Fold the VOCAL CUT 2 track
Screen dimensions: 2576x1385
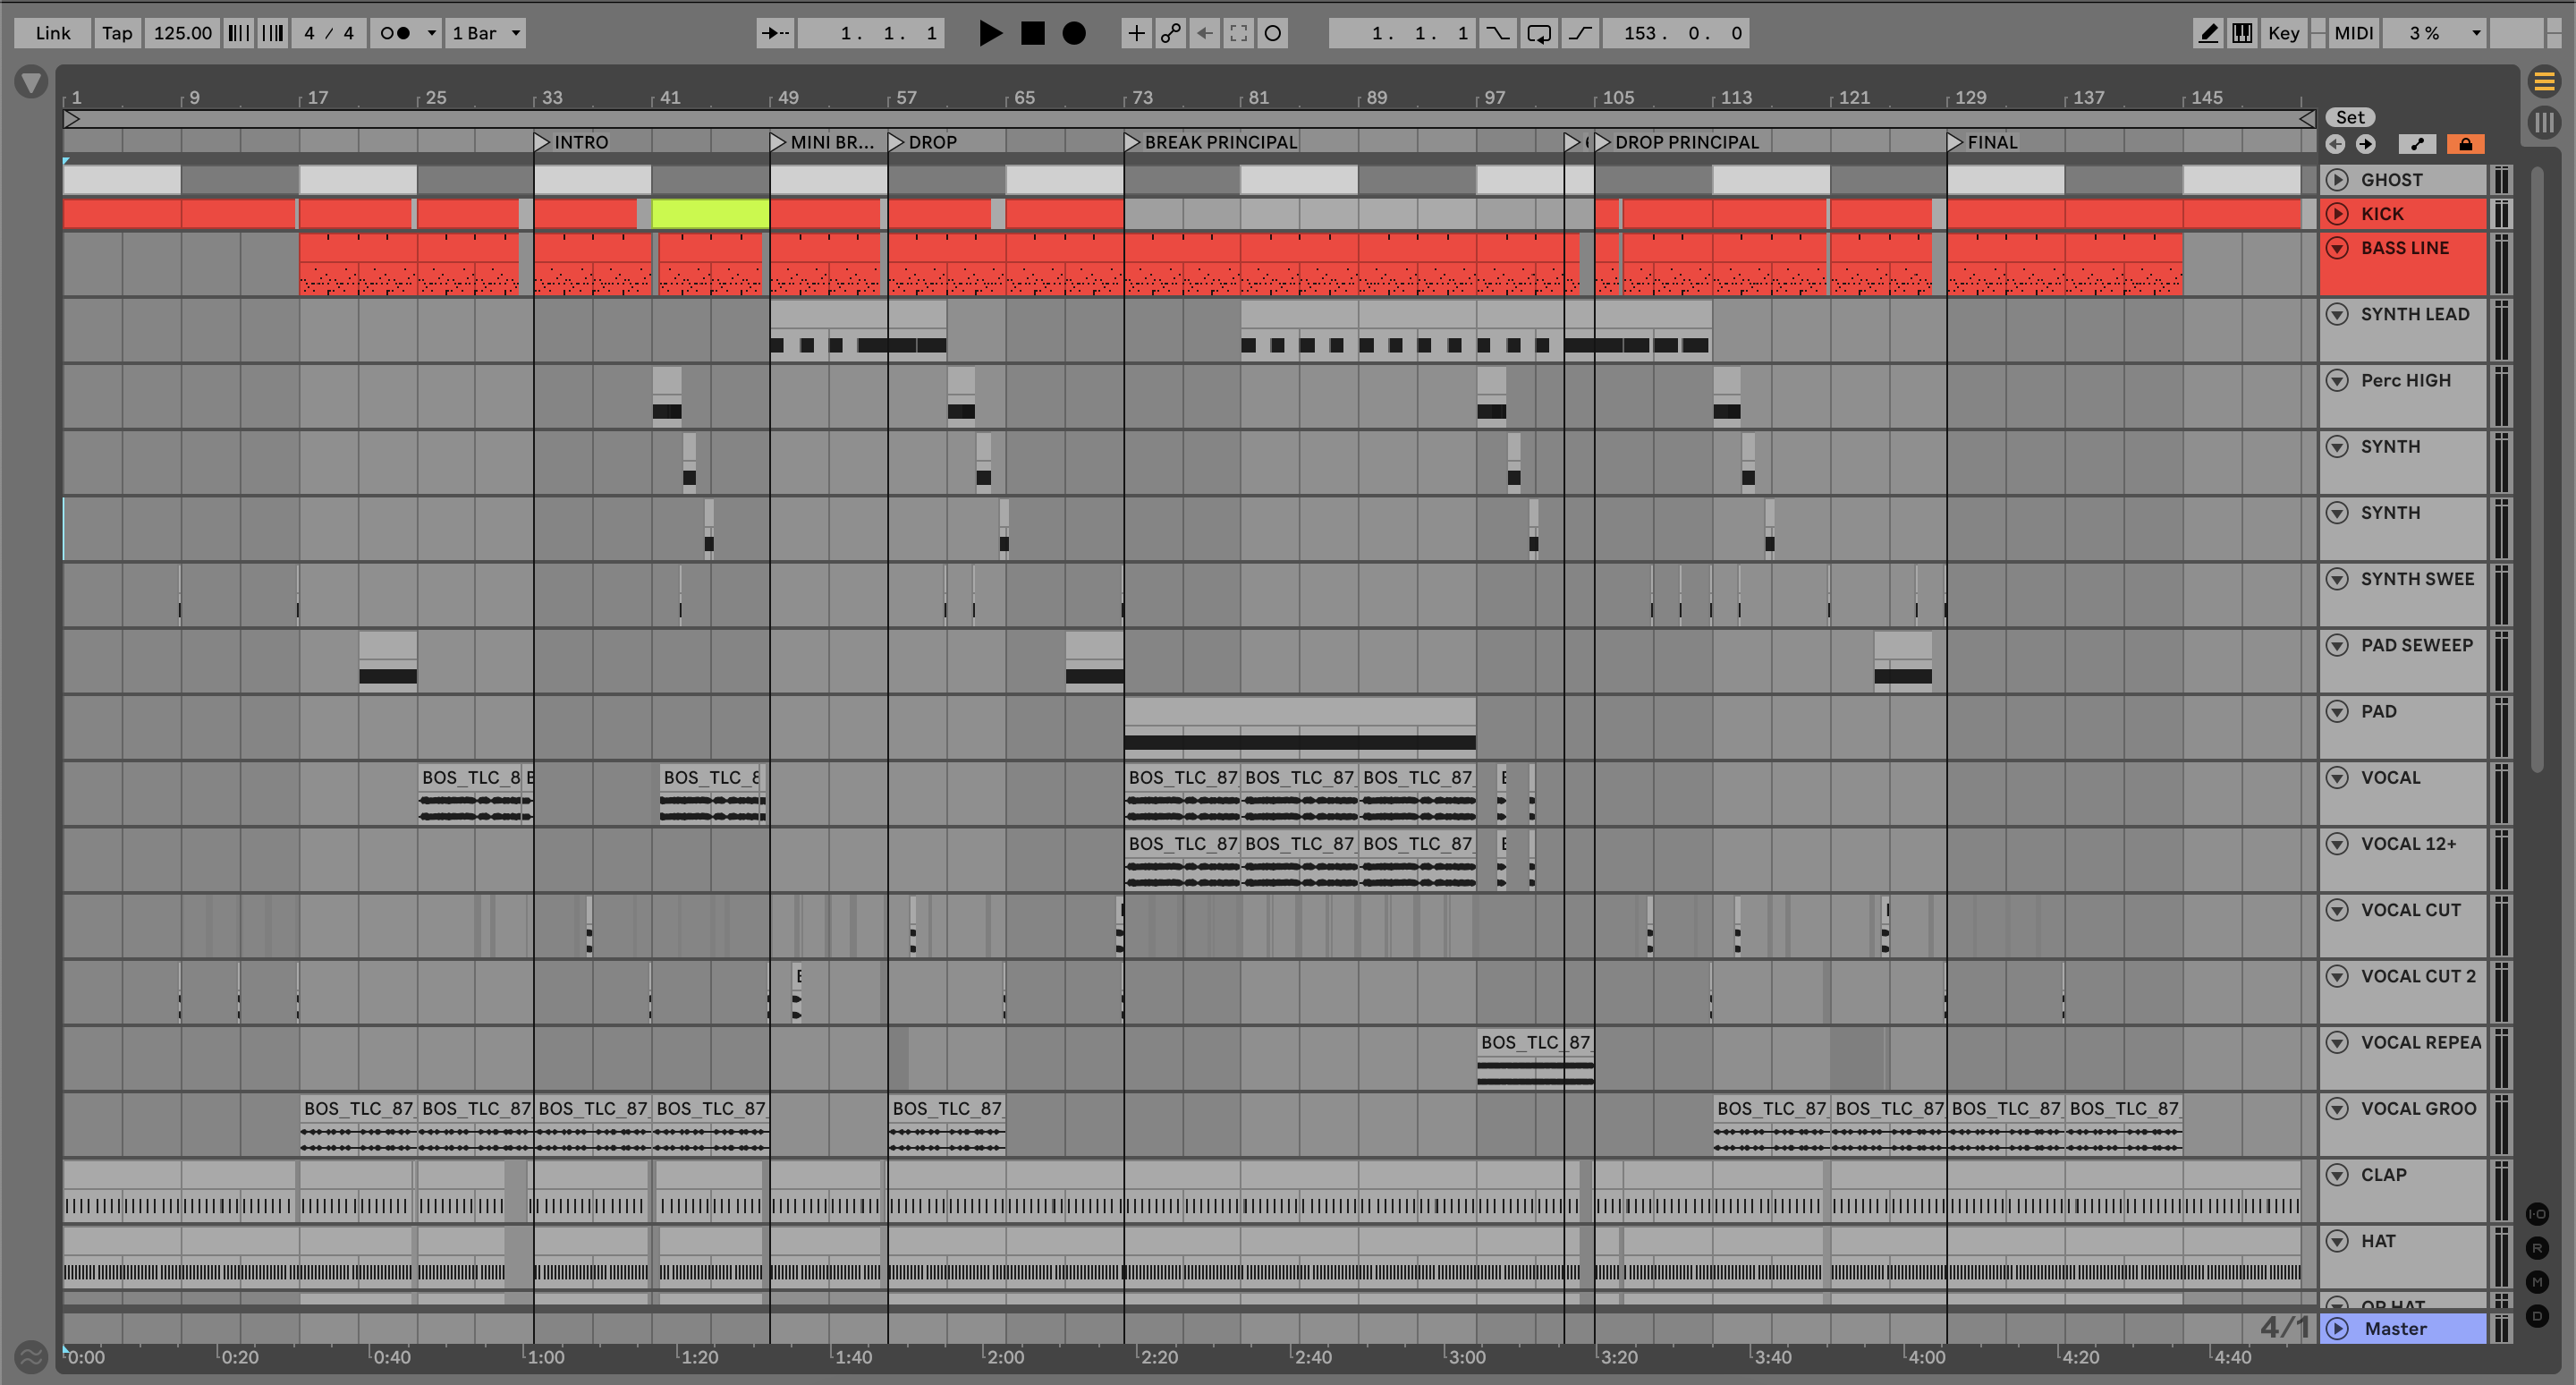[x=2337, y=976]
